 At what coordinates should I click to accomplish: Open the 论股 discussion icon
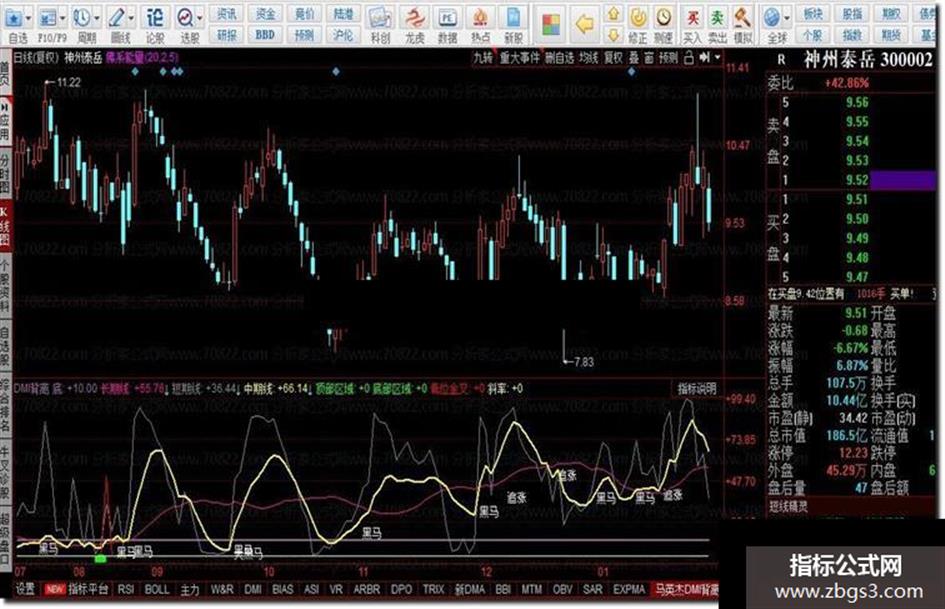tap(155, 17)
